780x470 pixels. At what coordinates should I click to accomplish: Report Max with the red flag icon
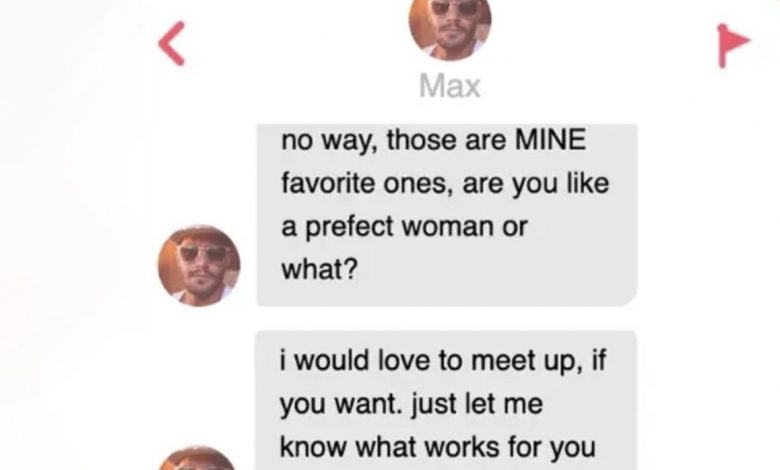(x=733, y=45)
